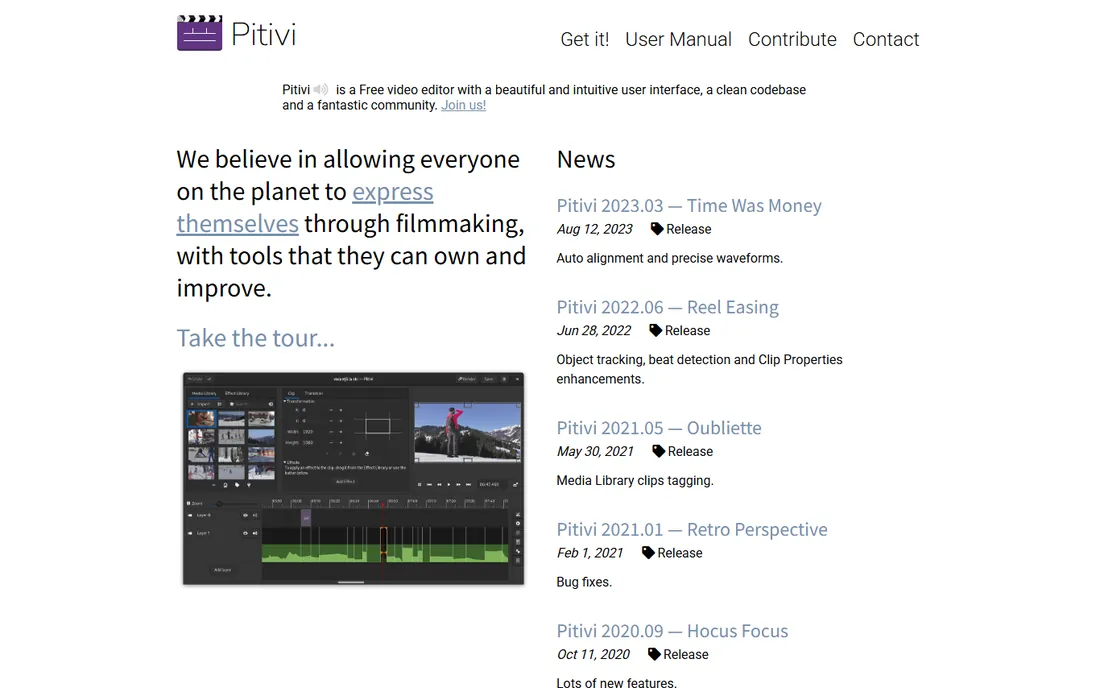Click the Object tracking, beat detection description

pos(699,369)
